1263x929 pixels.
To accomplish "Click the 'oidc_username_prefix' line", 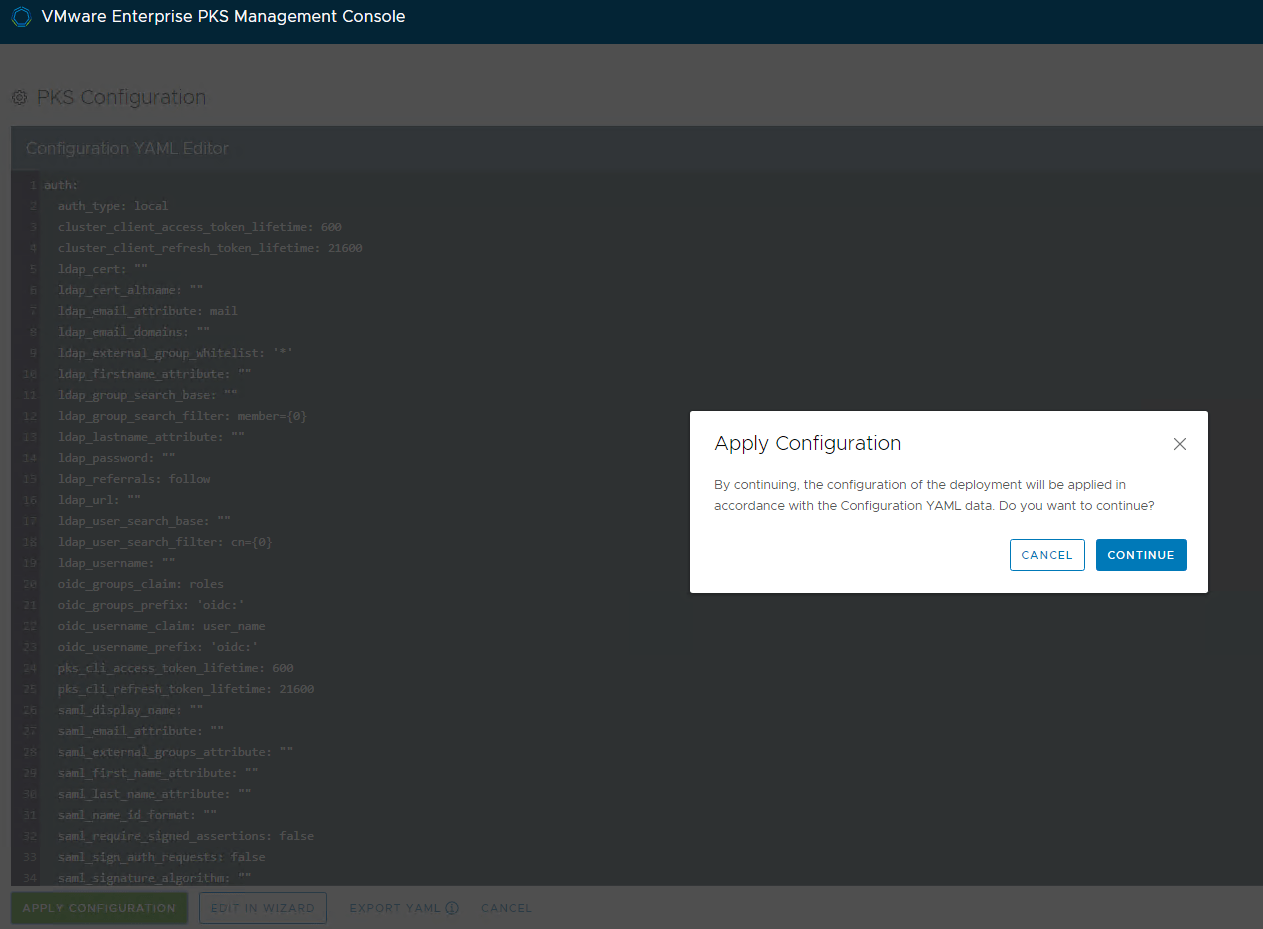I will coord(158,647).
